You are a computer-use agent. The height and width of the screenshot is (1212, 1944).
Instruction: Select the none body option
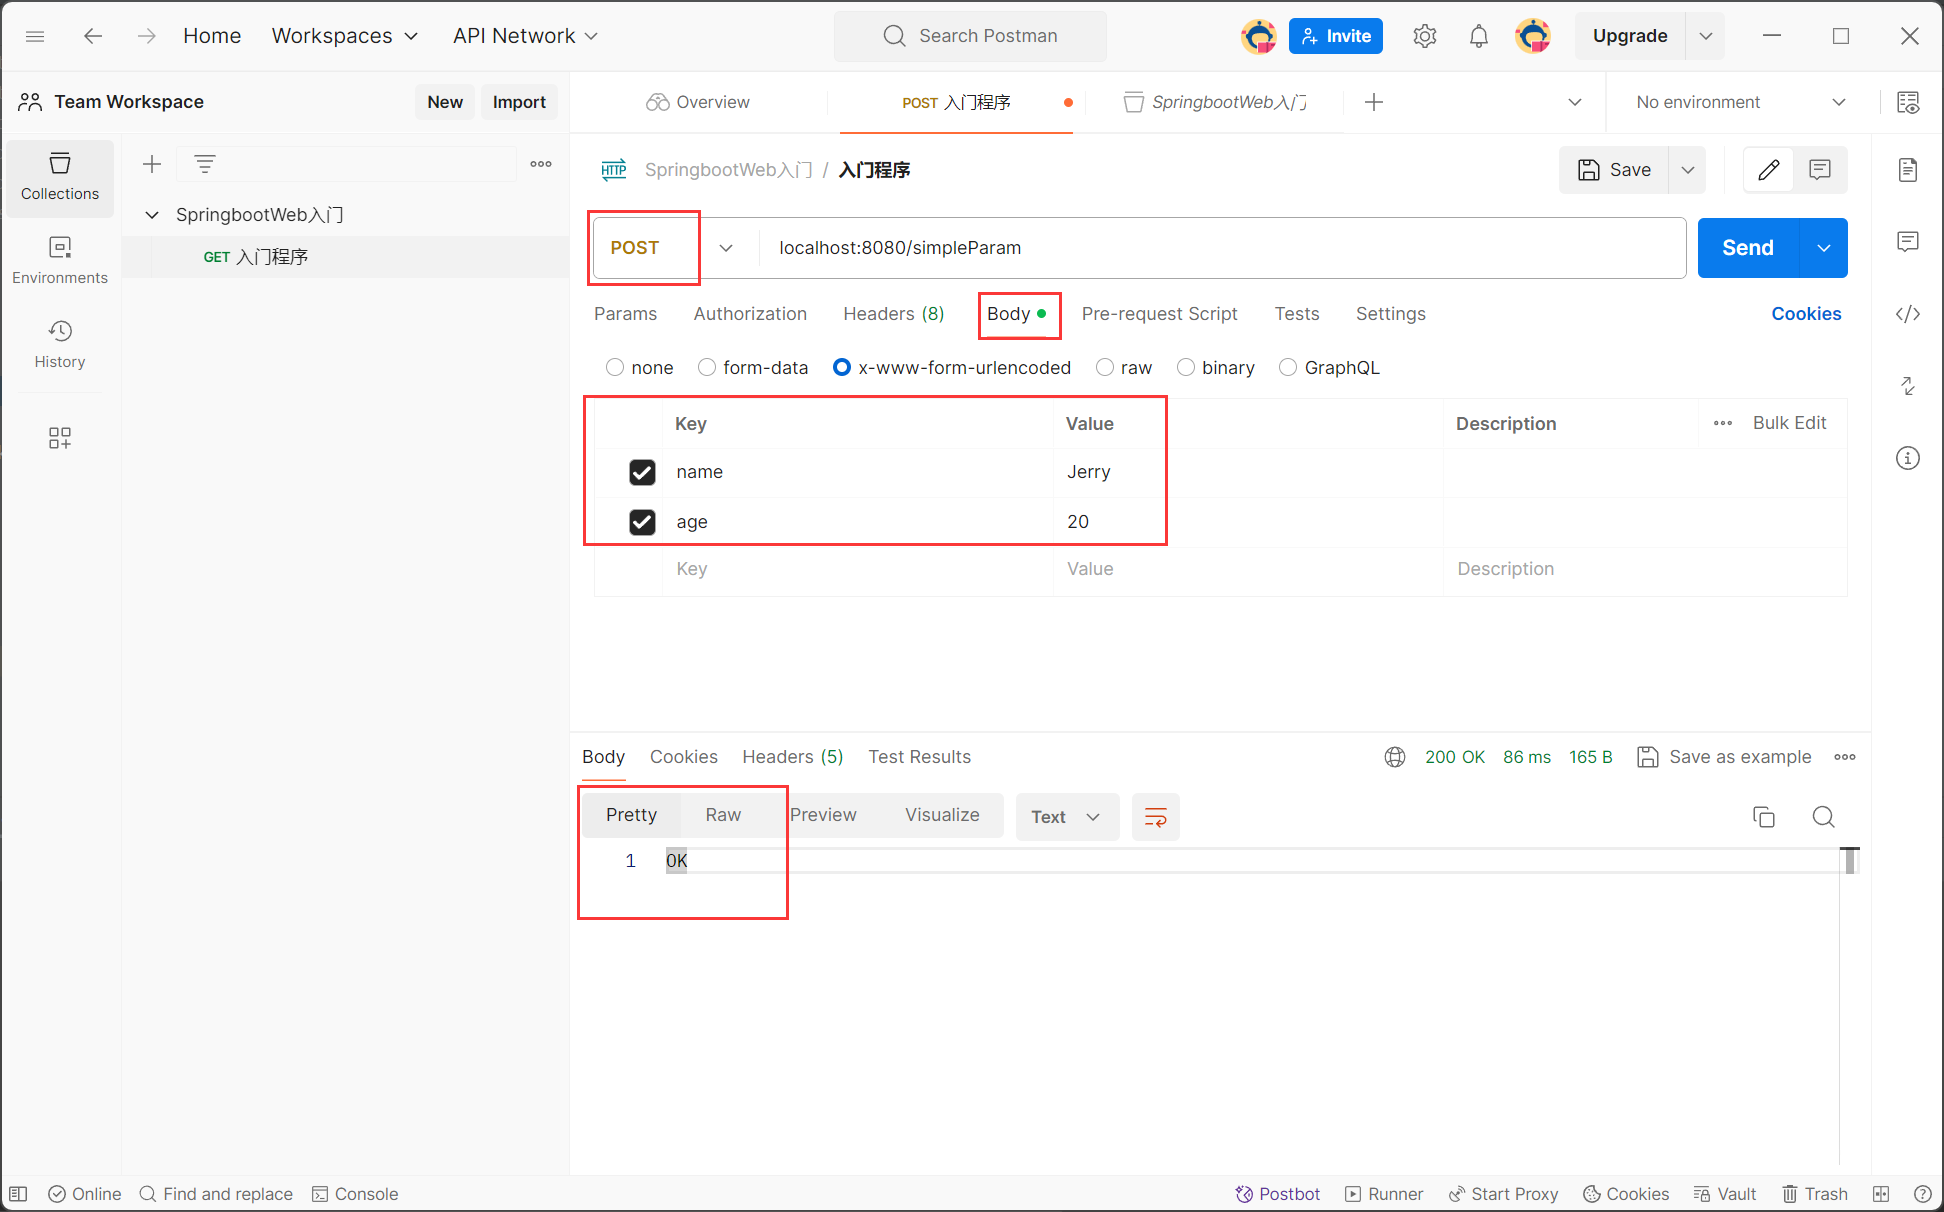615,368
